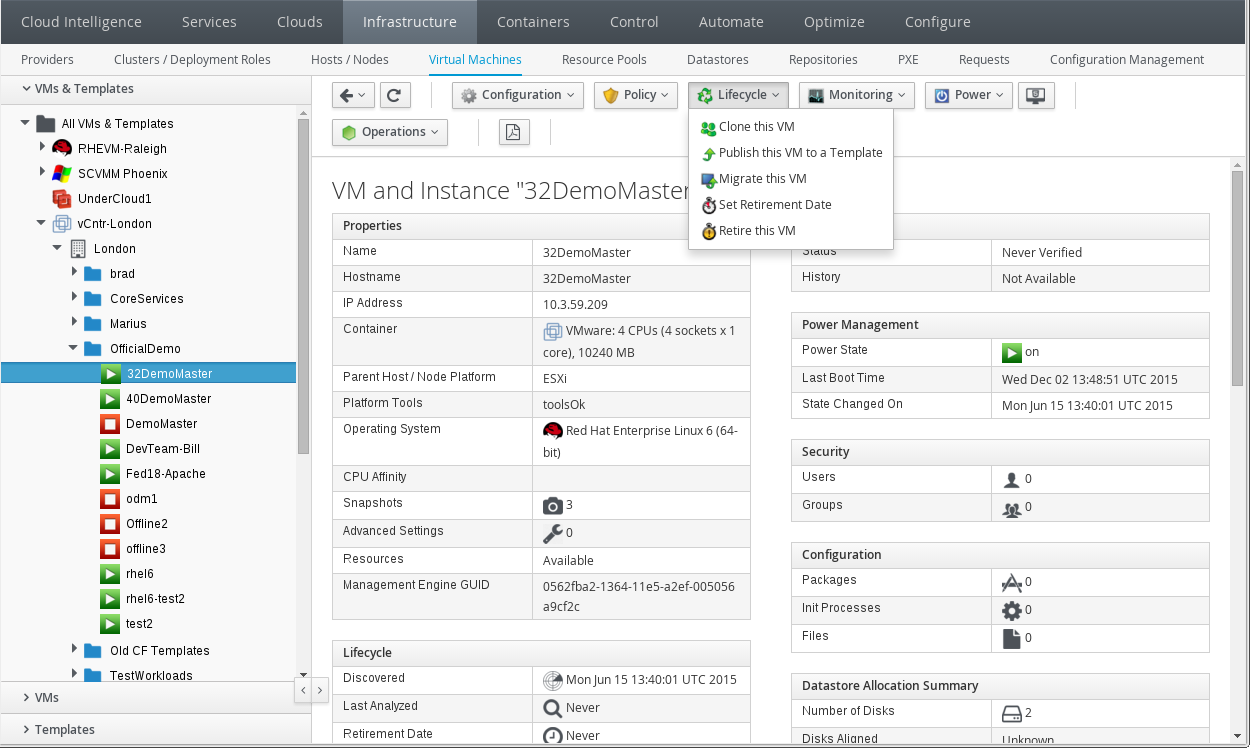Image resolution: width=1250 pixels, height=748 pixels.
Task: Select the Fed18-Apache VM in tree
Action: coord(165,473)
